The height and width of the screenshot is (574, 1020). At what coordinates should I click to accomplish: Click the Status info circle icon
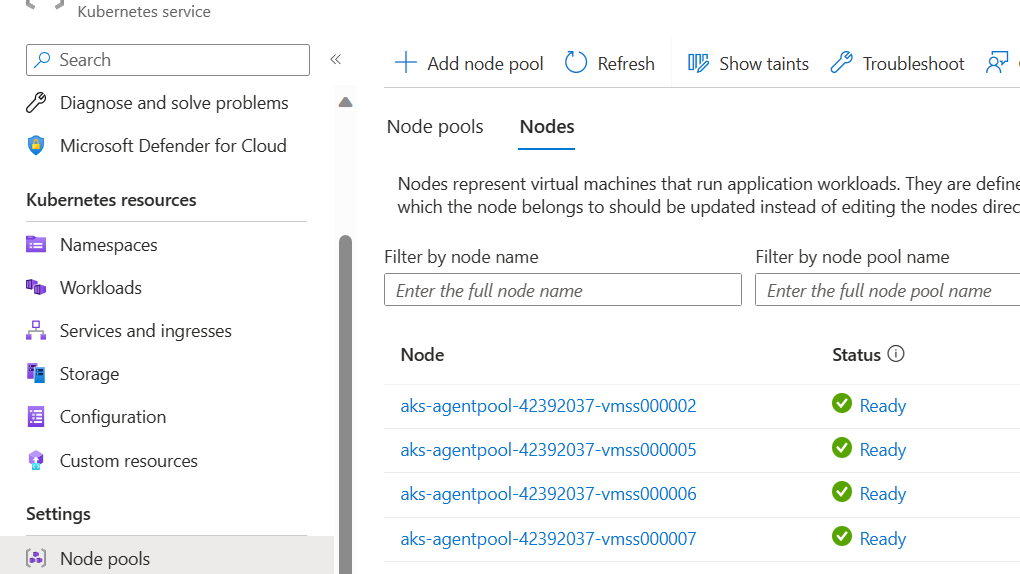tap(896, 354)
